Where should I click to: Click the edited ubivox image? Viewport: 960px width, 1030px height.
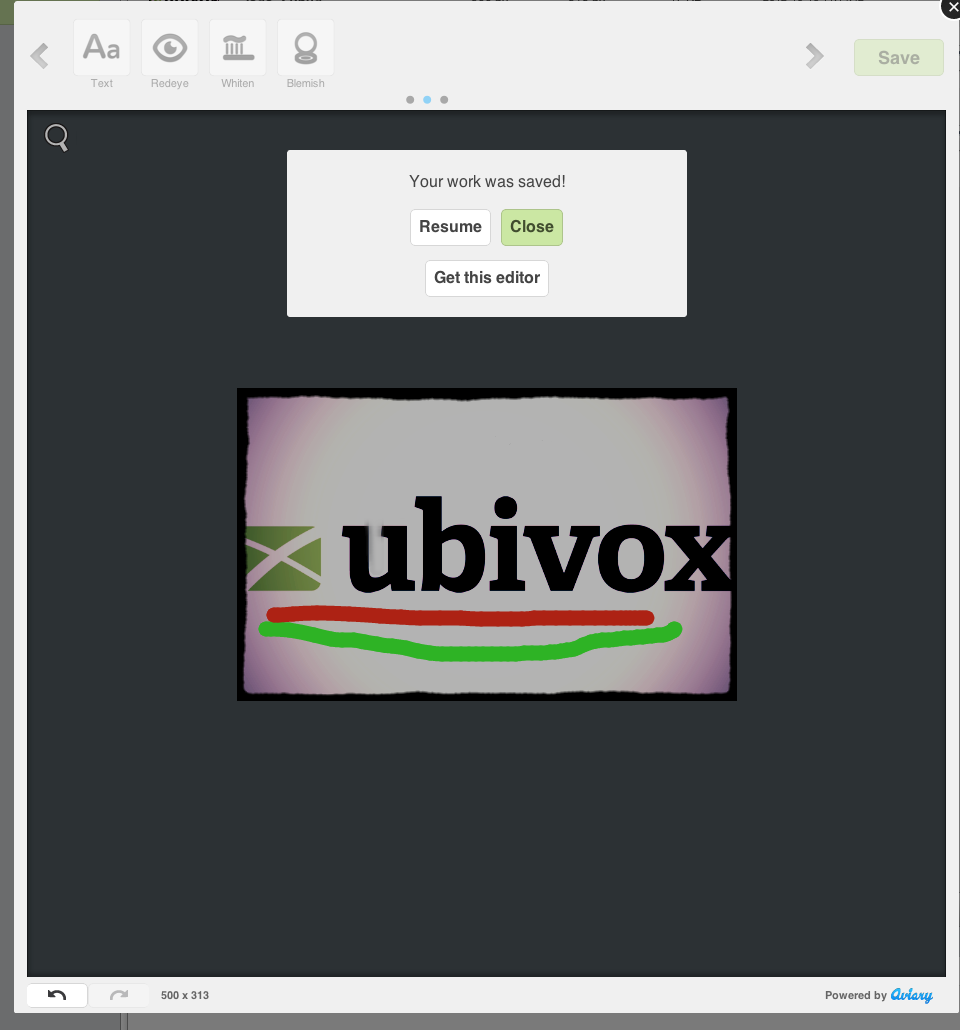click(x=487, y=545)
